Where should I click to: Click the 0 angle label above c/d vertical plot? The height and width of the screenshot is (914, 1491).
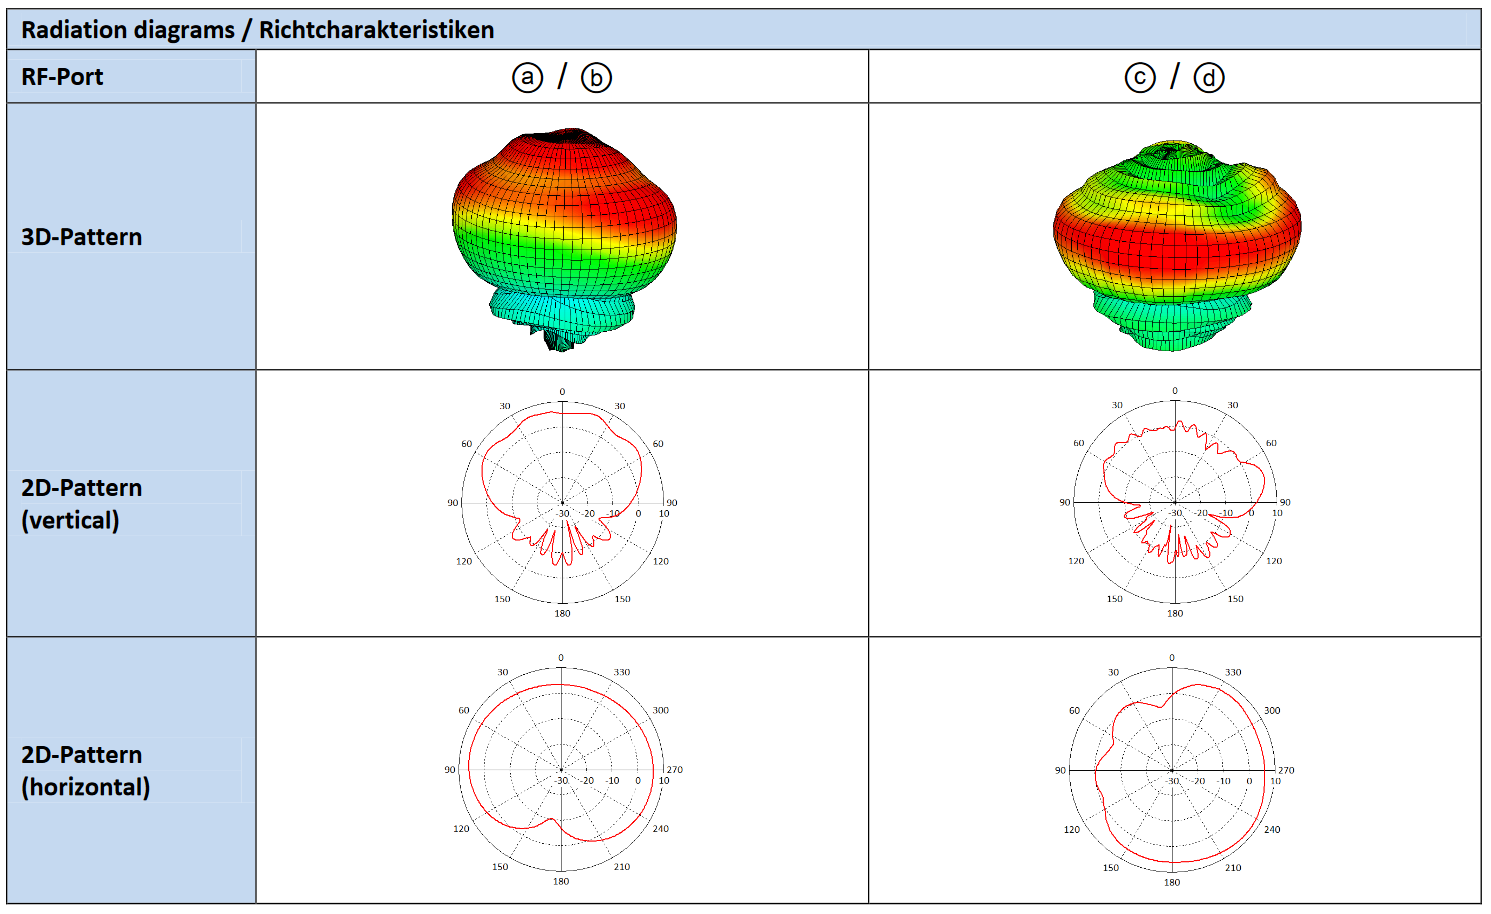coord(1175,391)
